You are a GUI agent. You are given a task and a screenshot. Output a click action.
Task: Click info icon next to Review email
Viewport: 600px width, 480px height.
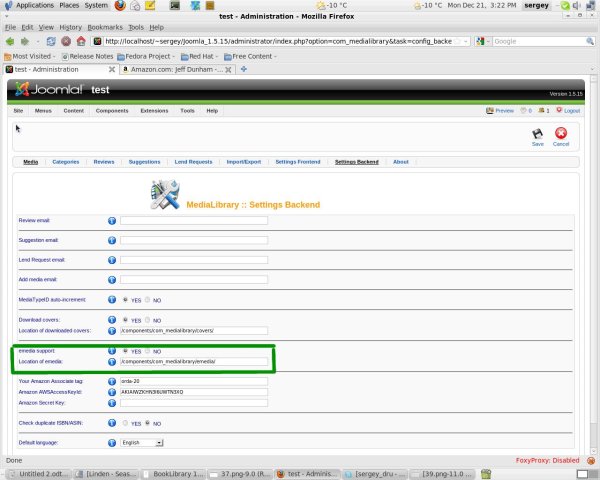(112, 221)
